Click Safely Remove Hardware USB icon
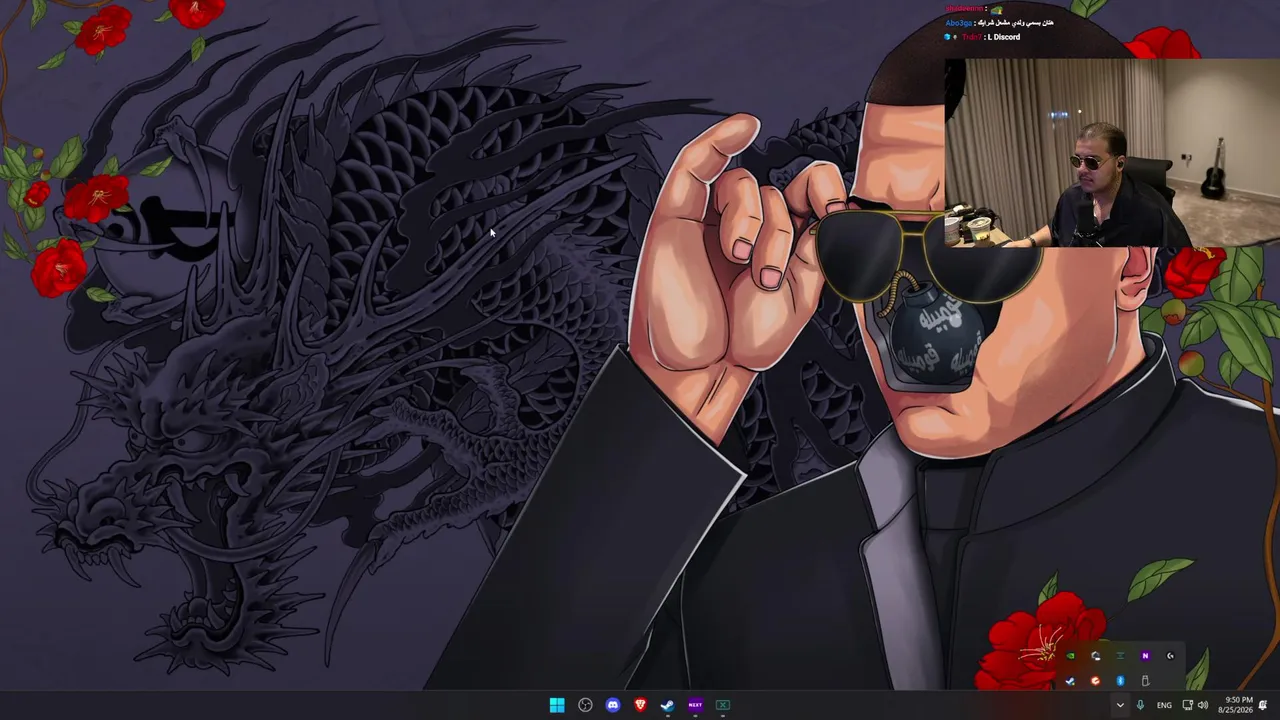This screenshot has height=720, width=1280. (1145, 681)
